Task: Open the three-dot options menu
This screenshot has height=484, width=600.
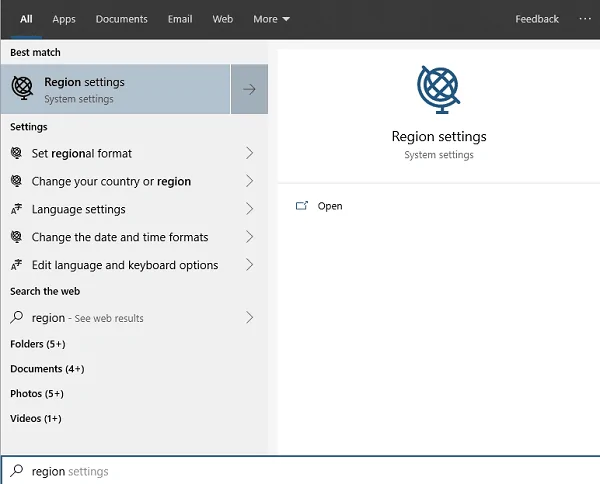Action: tap(585, 19)
